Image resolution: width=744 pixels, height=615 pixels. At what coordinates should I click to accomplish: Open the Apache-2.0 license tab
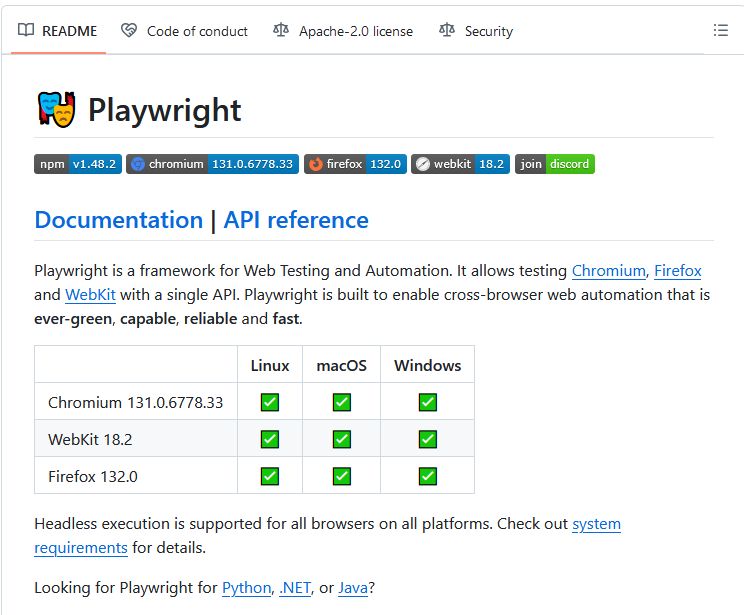(343, 31)
